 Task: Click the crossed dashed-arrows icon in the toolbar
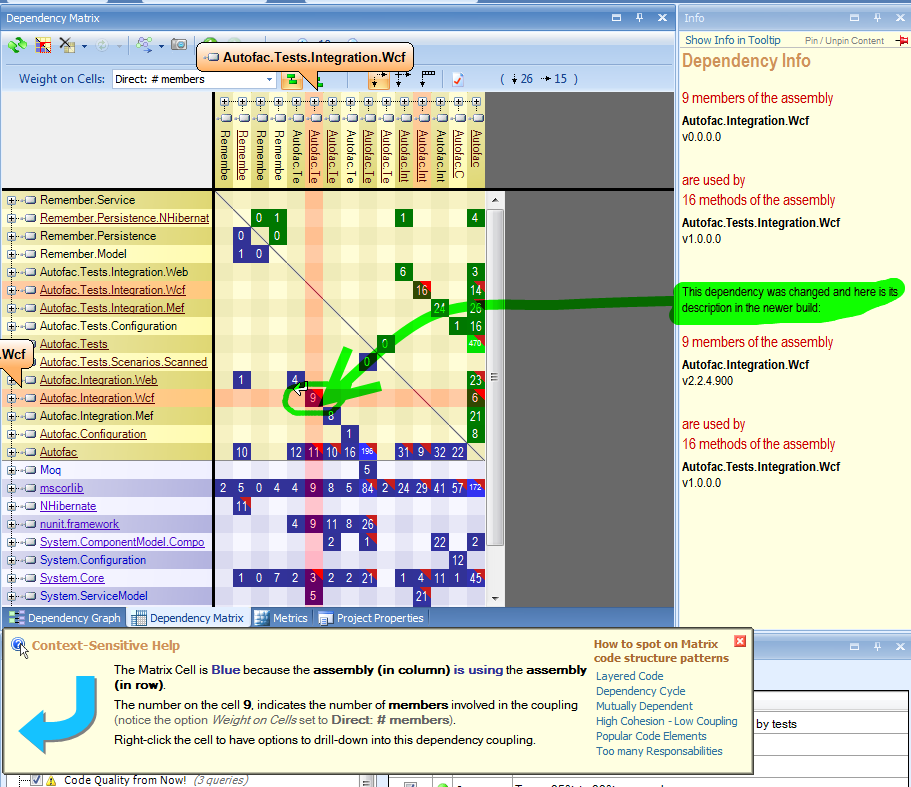point(403,80)
